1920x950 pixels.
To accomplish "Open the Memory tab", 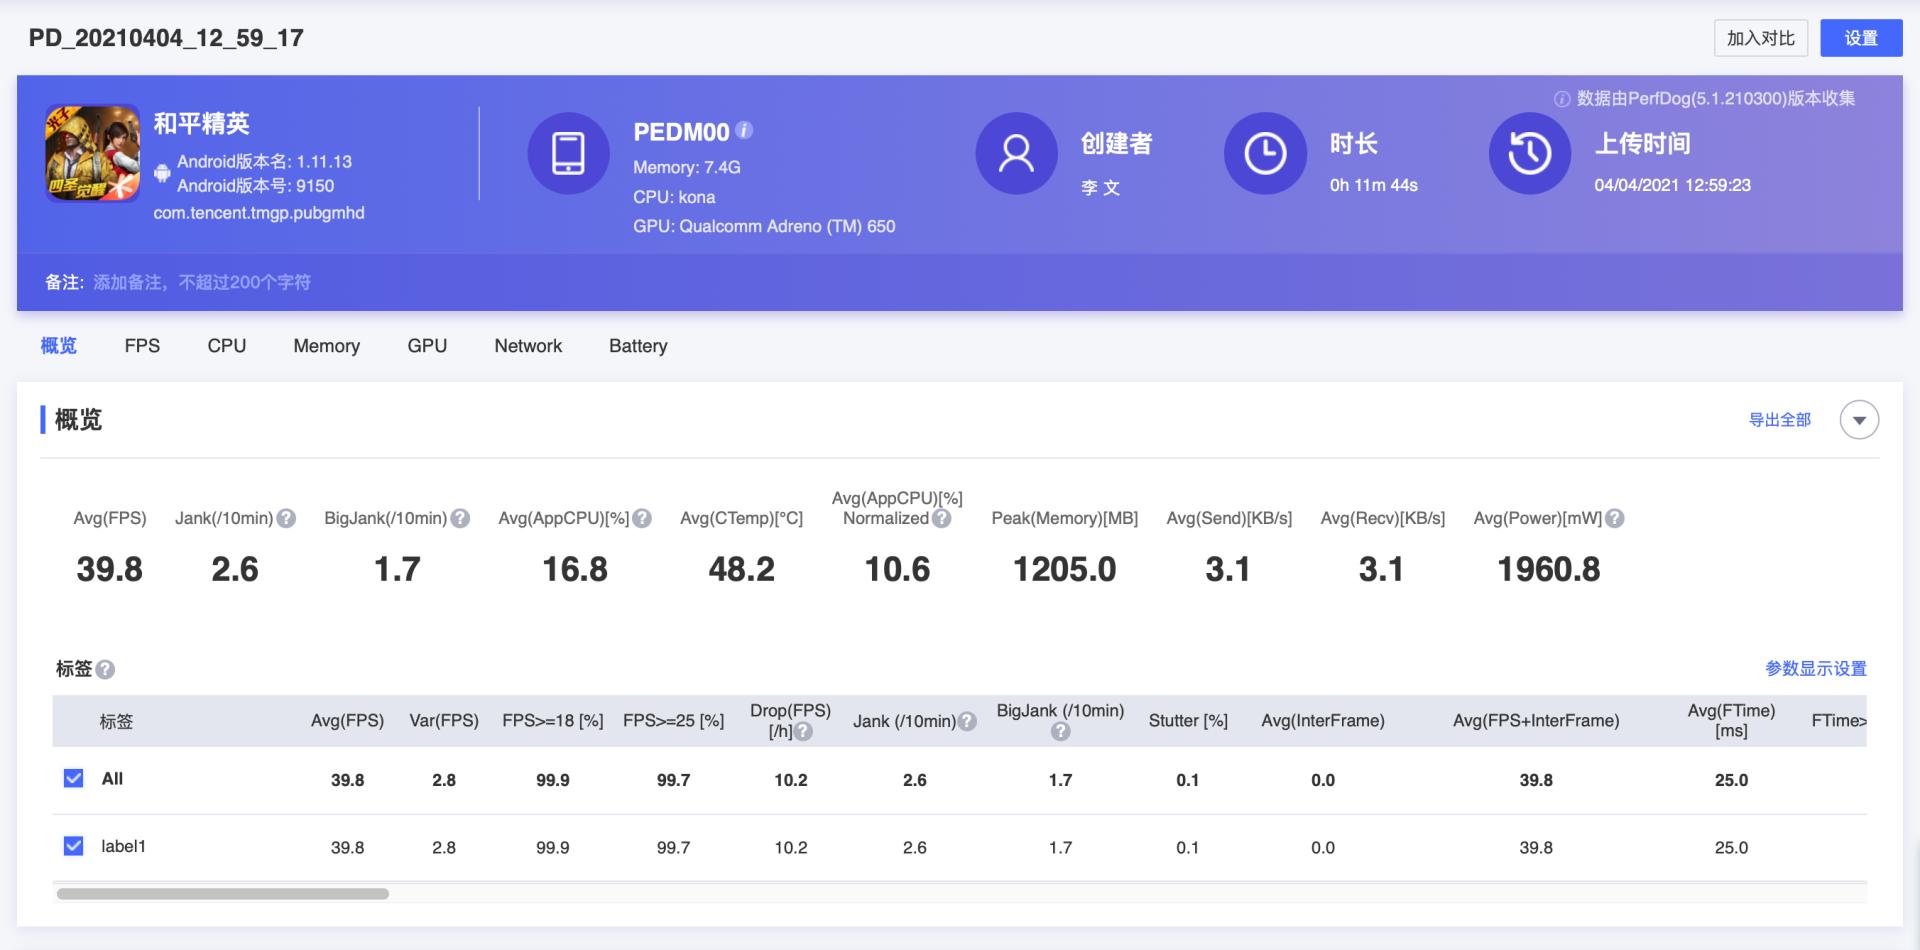I will click(327, 346).
